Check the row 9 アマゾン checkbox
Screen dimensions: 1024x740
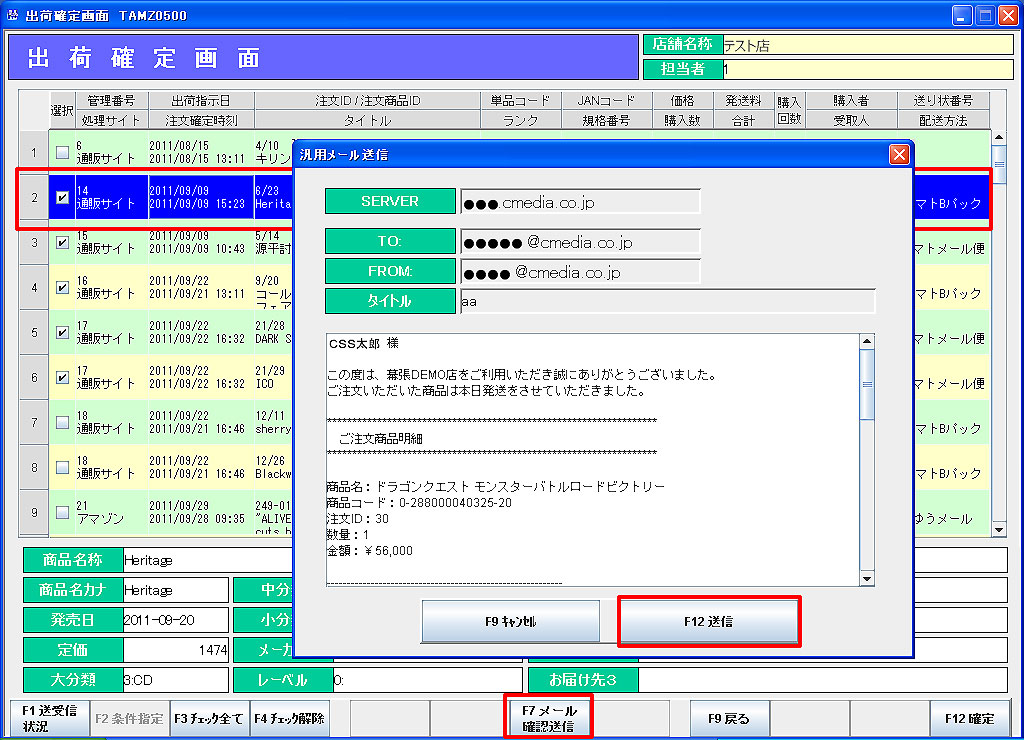point(63,512)
